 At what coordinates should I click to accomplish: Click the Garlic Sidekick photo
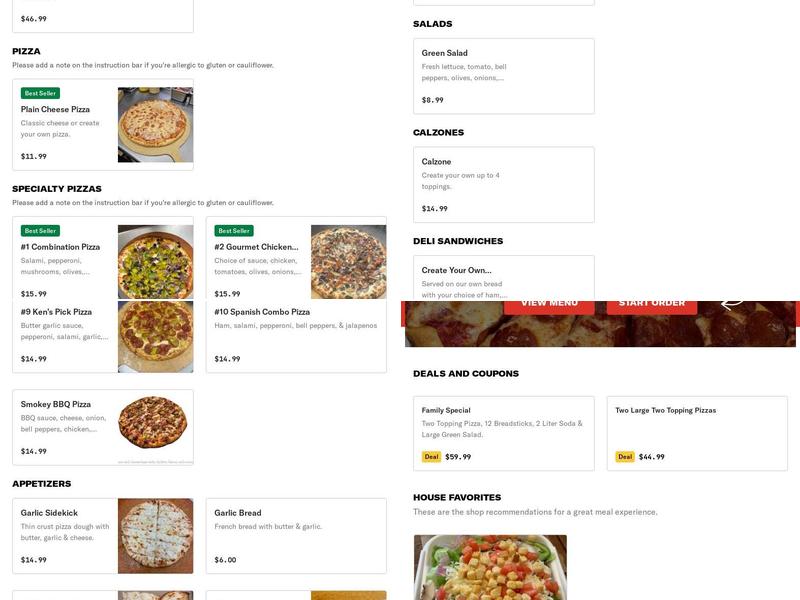click(x=155, y=536)
